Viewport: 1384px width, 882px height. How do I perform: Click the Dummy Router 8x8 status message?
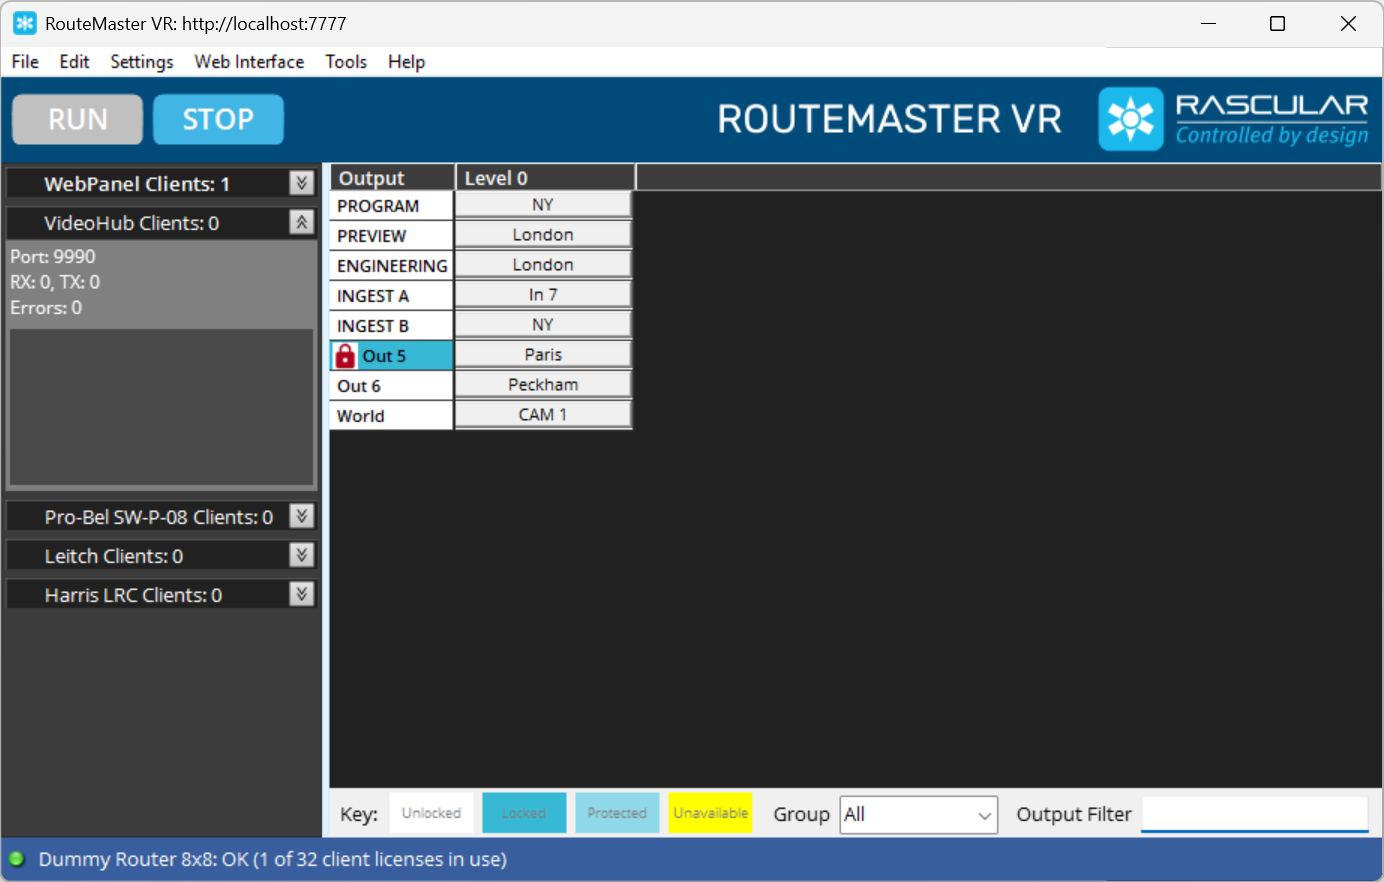[x=272, y=859]
